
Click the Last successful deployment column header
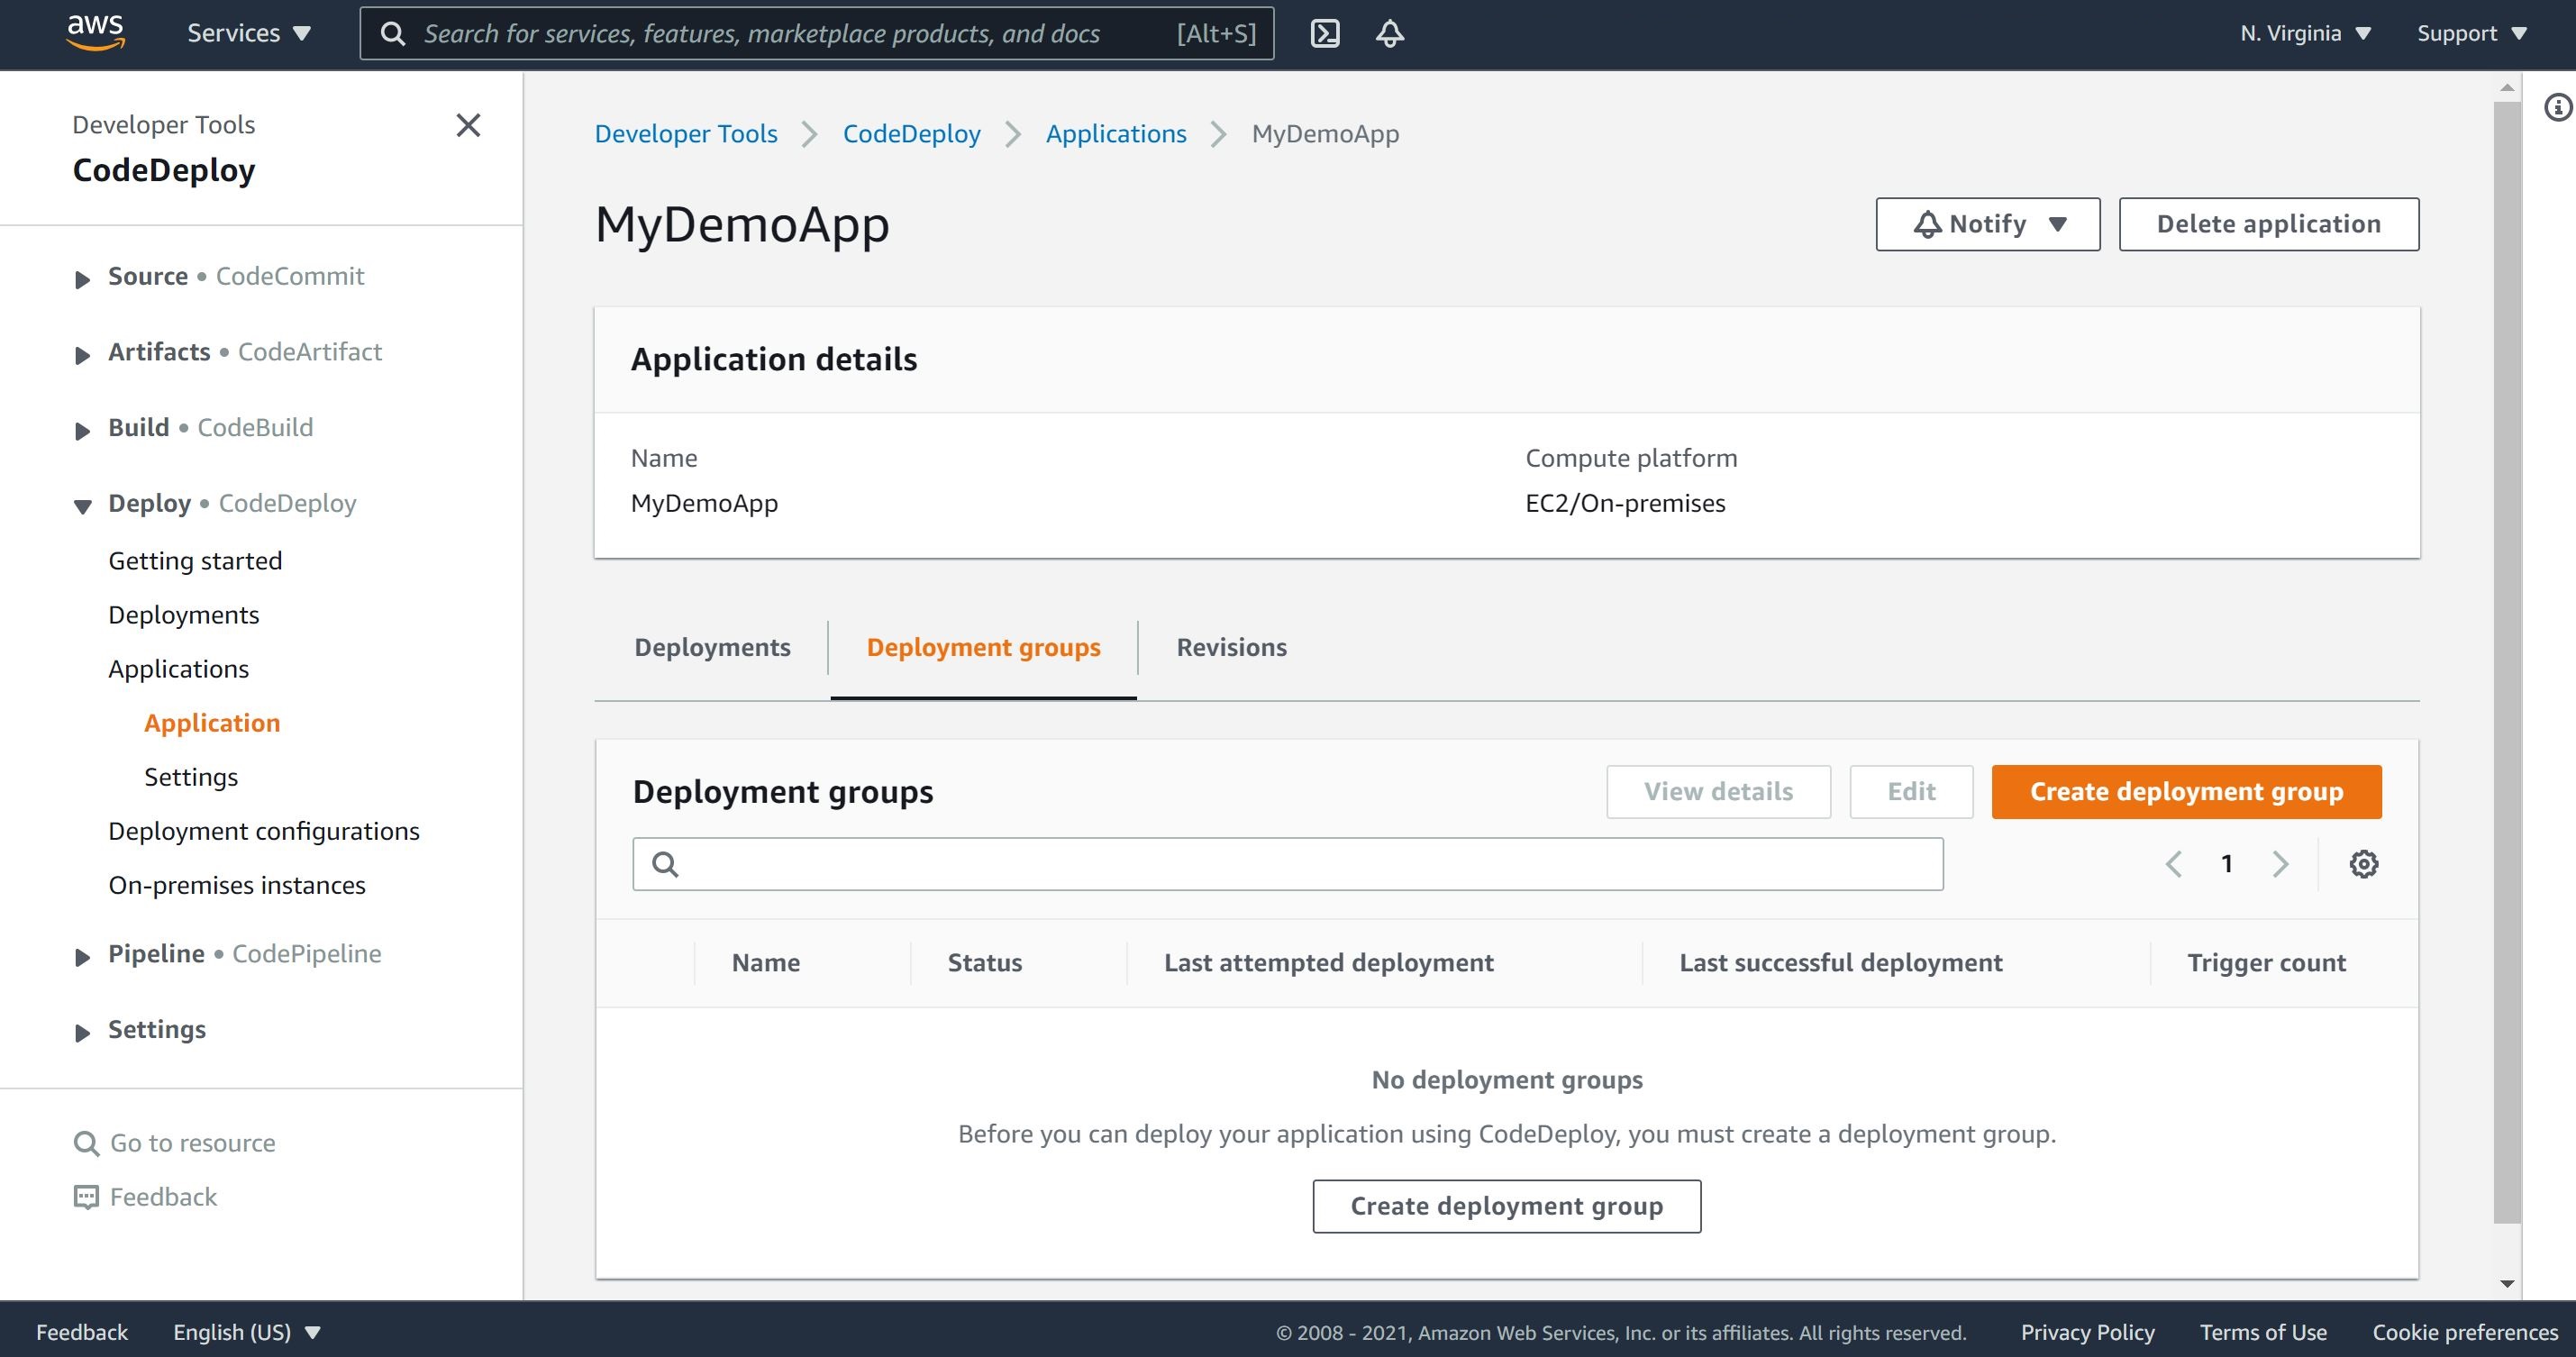click(x=1840, y=963)
